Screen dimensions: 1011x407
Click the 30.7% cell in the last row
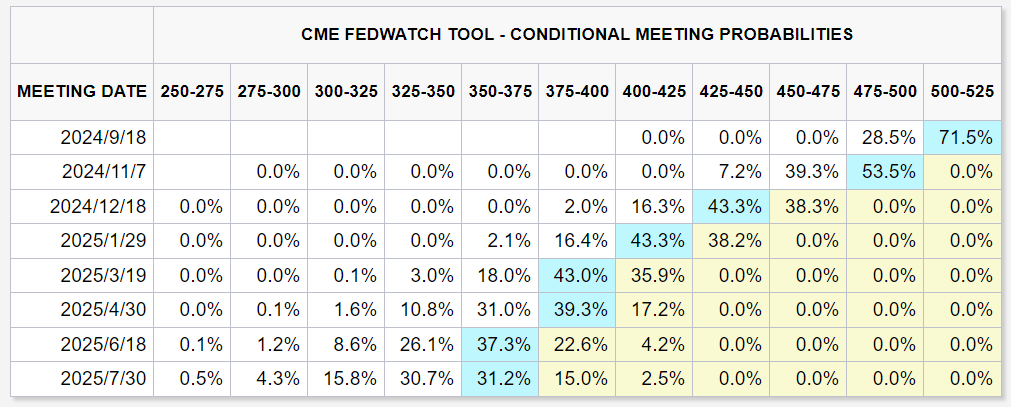click(423, 377)
